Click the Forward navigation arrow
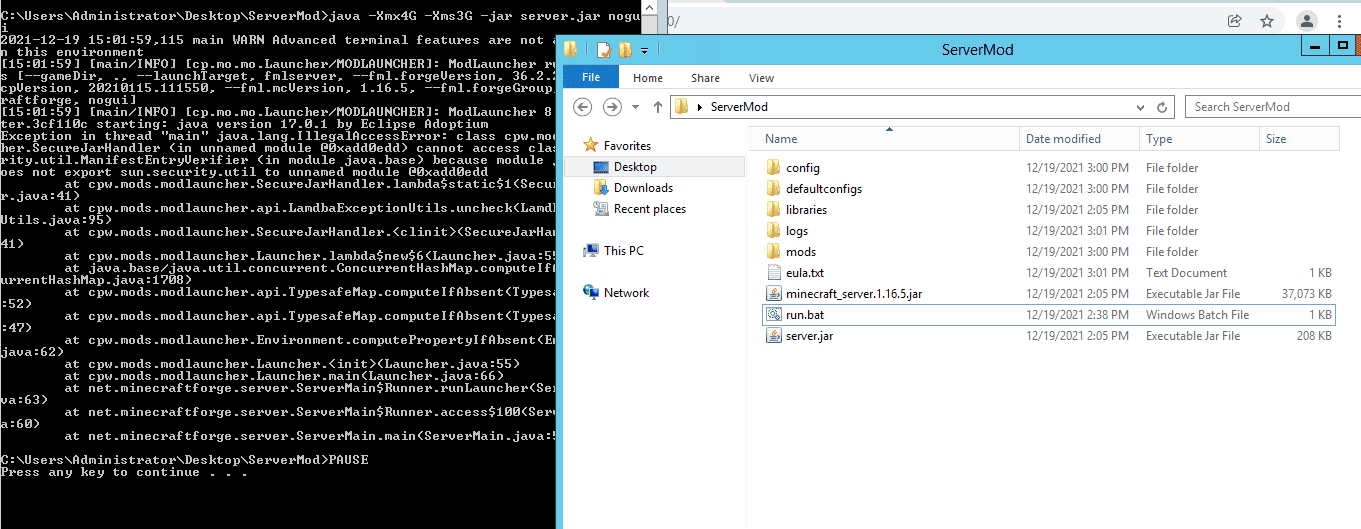Image resolution: width=1361 pixels, height=529 pixels. click(x=612, y=107)
